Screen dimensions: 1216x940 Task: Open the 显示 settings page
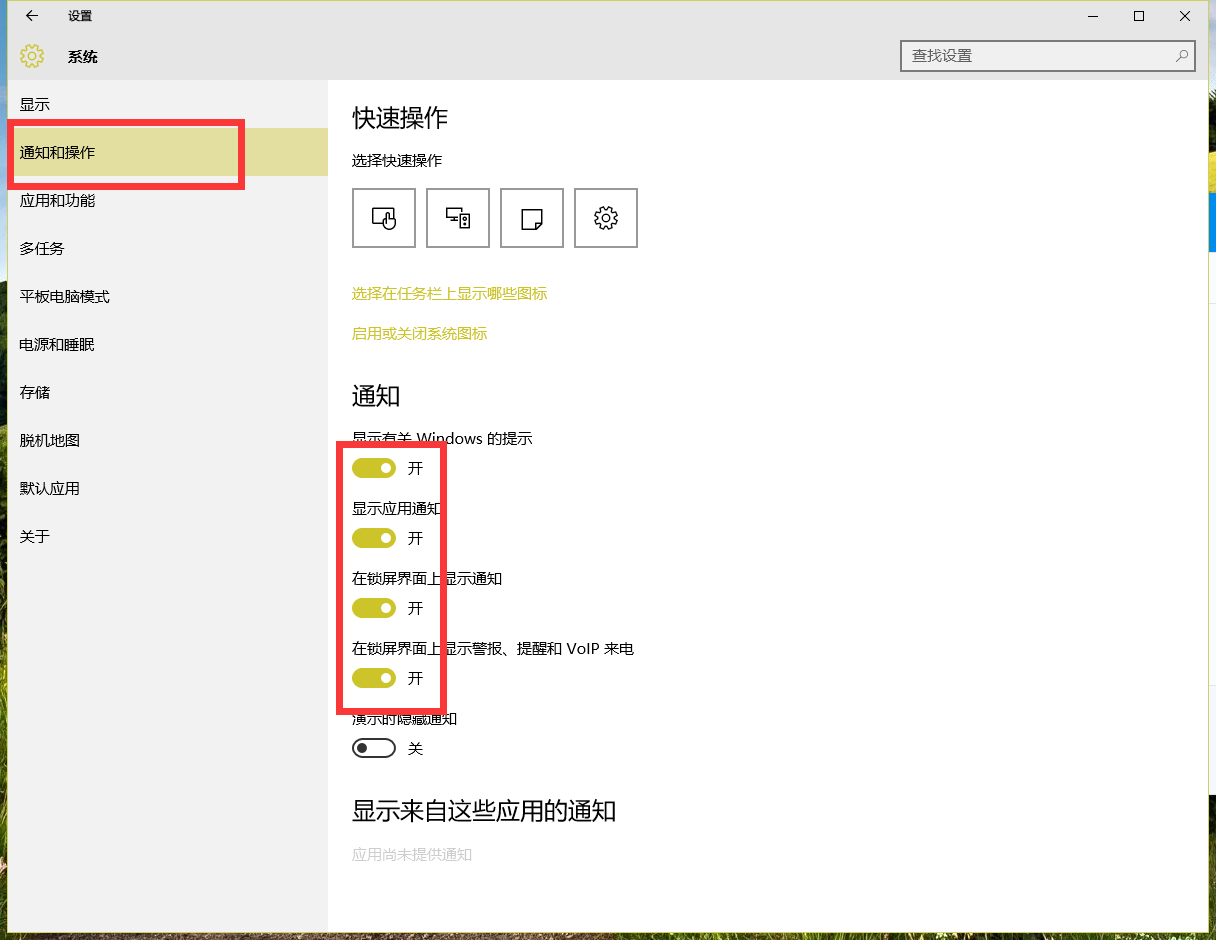(x=35, y=105)
